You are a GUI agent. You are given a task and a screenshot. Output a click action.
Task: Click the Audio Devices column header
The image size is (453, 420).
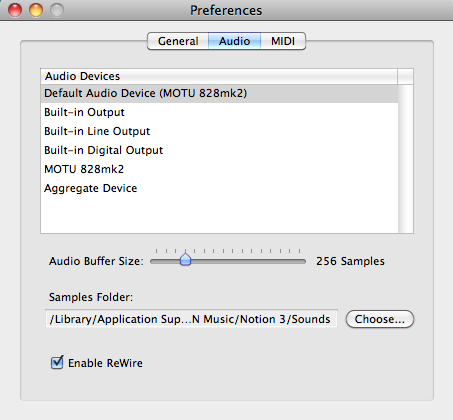(219, 76)
